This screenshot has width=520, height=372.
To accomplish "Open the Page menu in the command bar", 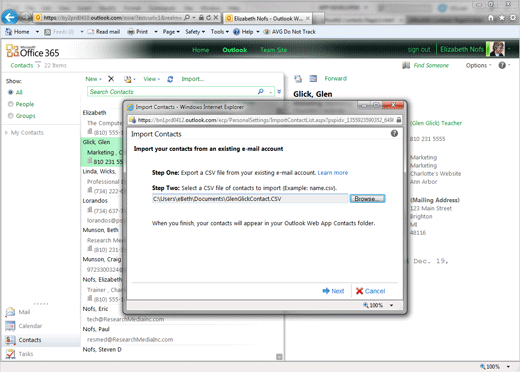I will (171, 32).
